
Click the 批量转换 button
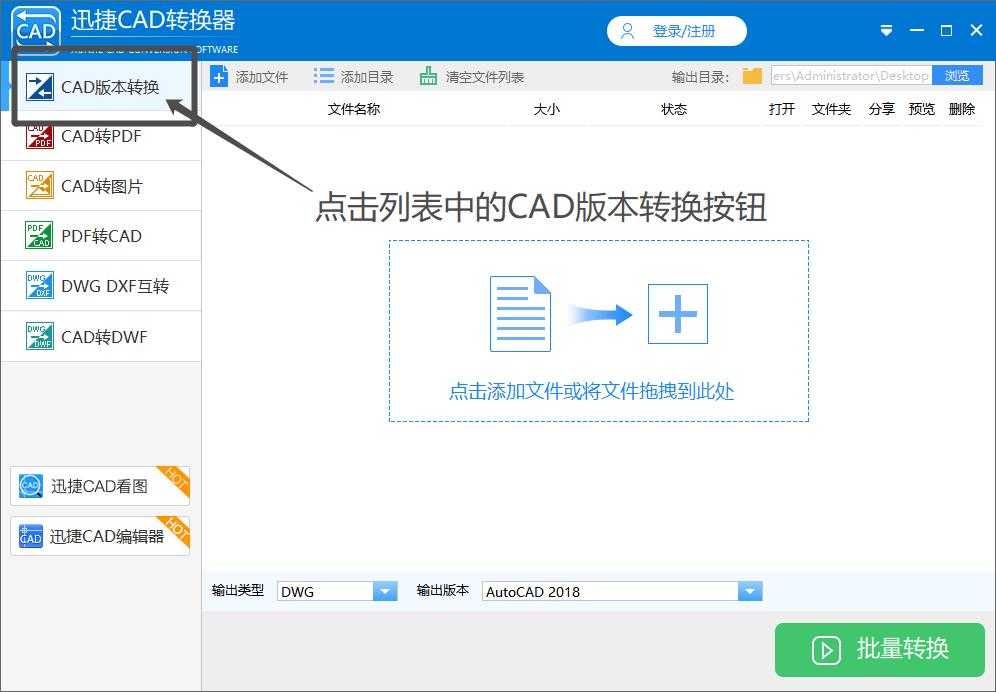[x=879, y=650]
